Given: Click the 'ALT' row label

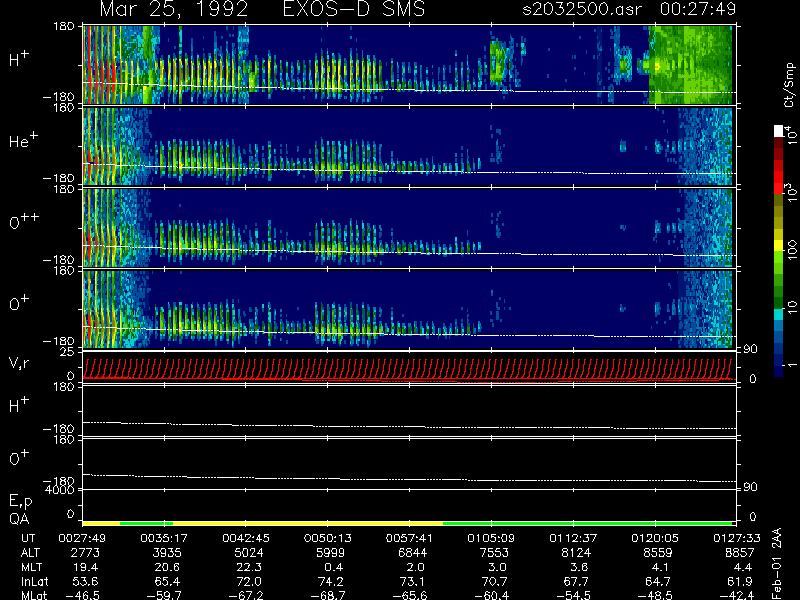Looking at the screenshot, I should 31,553.
